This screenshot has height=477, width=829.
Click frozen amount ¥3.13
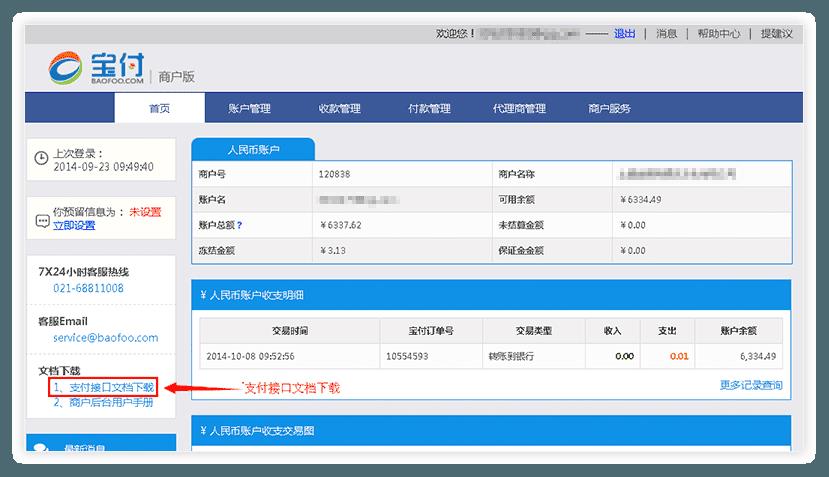tap(333, 250)
